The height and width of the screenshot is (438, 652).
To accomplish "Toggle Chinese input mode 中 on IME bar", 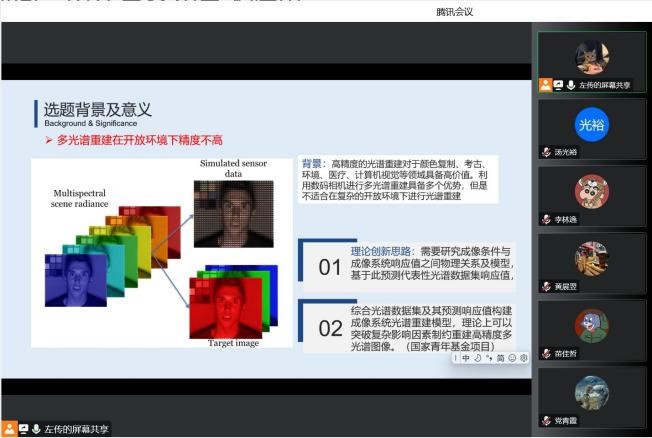I will click(x=466, y=358).
